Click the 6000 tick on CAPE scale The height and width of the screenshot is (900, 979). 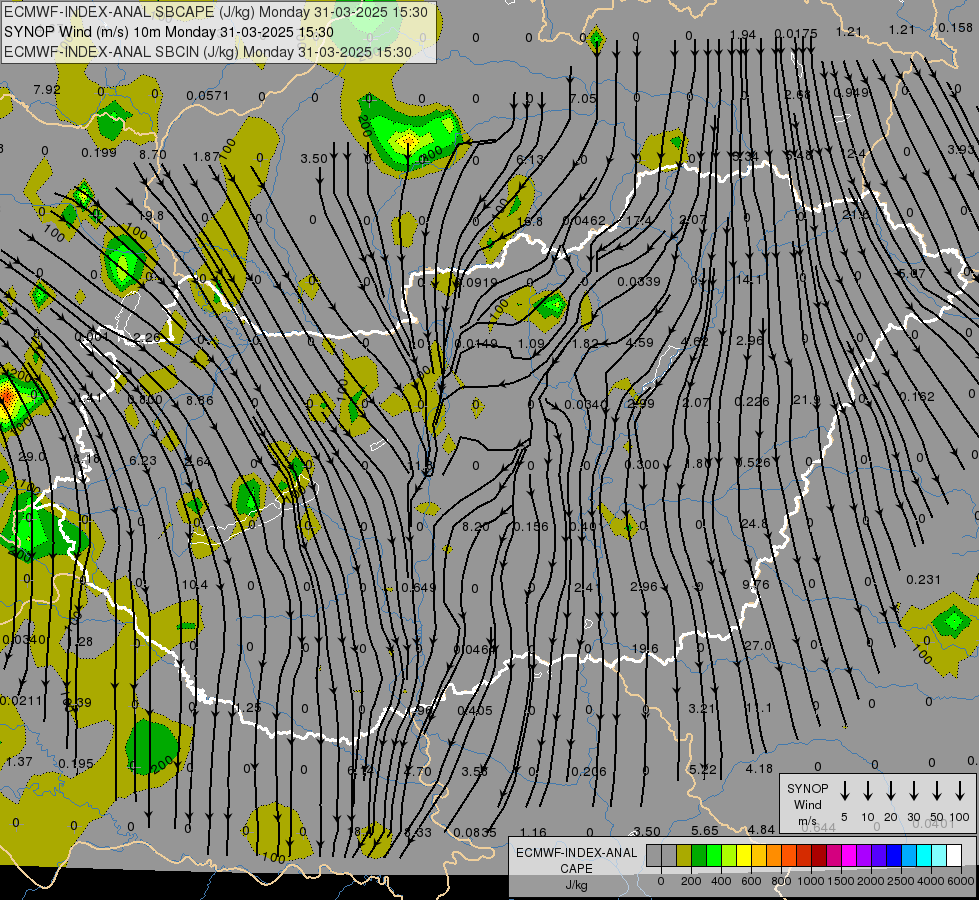click(x=960, y=881)
